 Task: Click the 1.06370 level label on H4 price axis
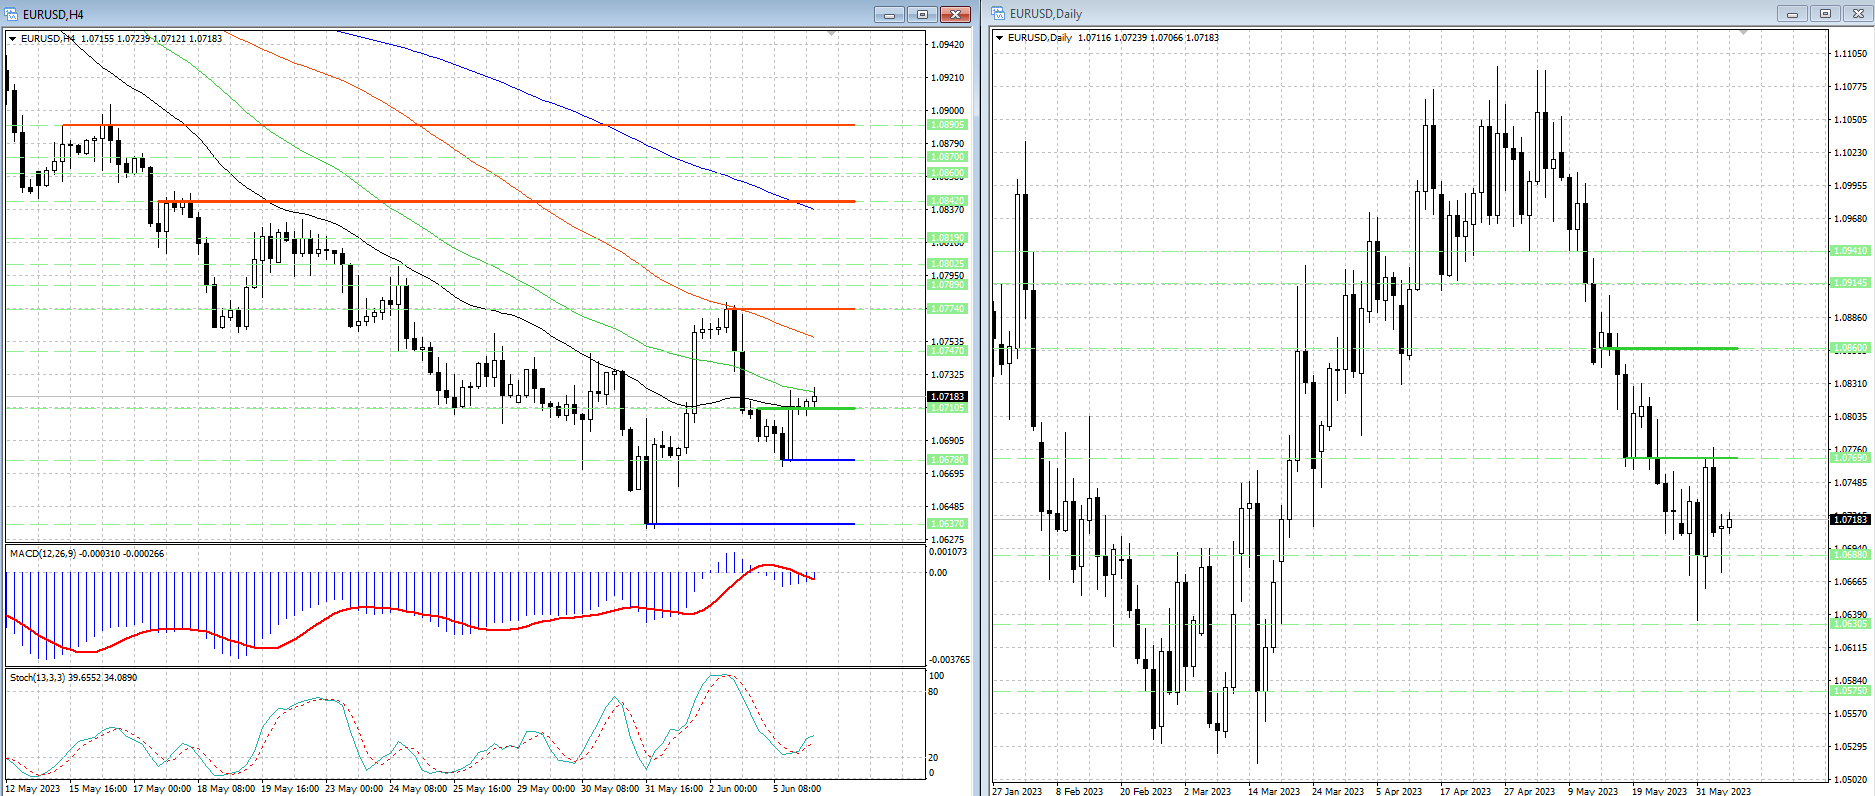(x=948, y=524)
